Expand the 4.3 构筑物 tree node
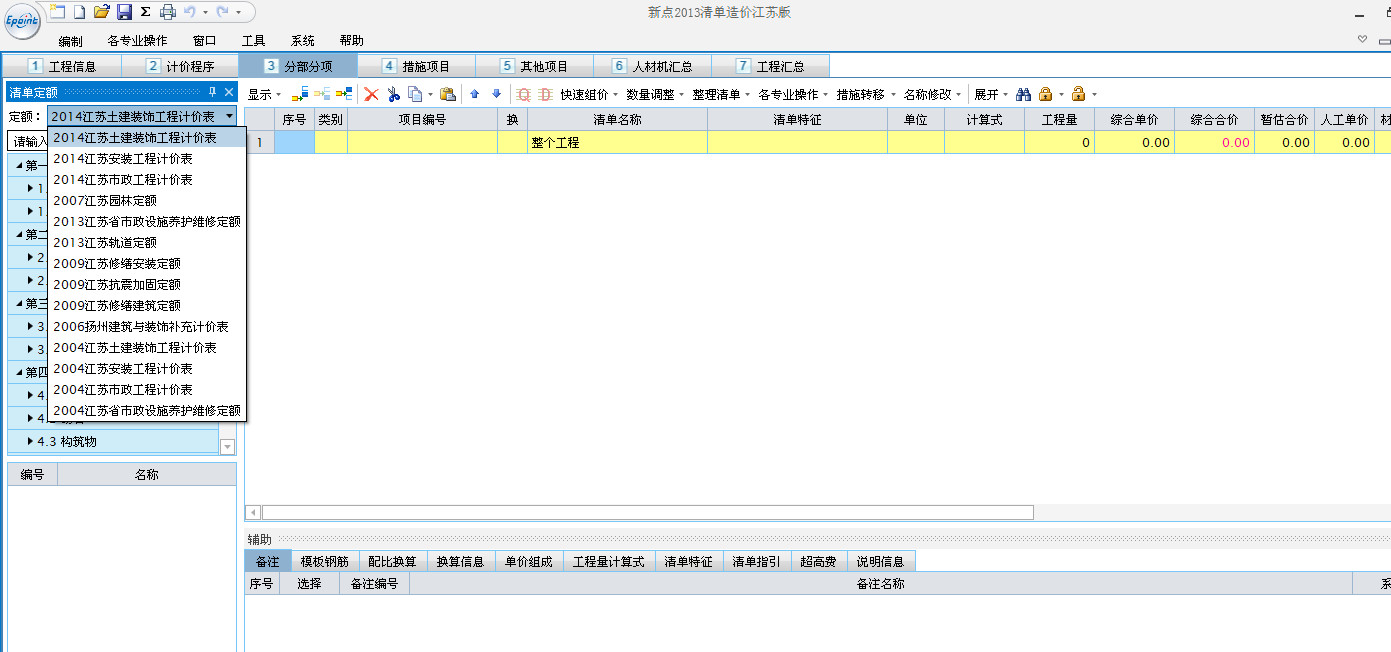1391x652 pixels. (31, 441)
